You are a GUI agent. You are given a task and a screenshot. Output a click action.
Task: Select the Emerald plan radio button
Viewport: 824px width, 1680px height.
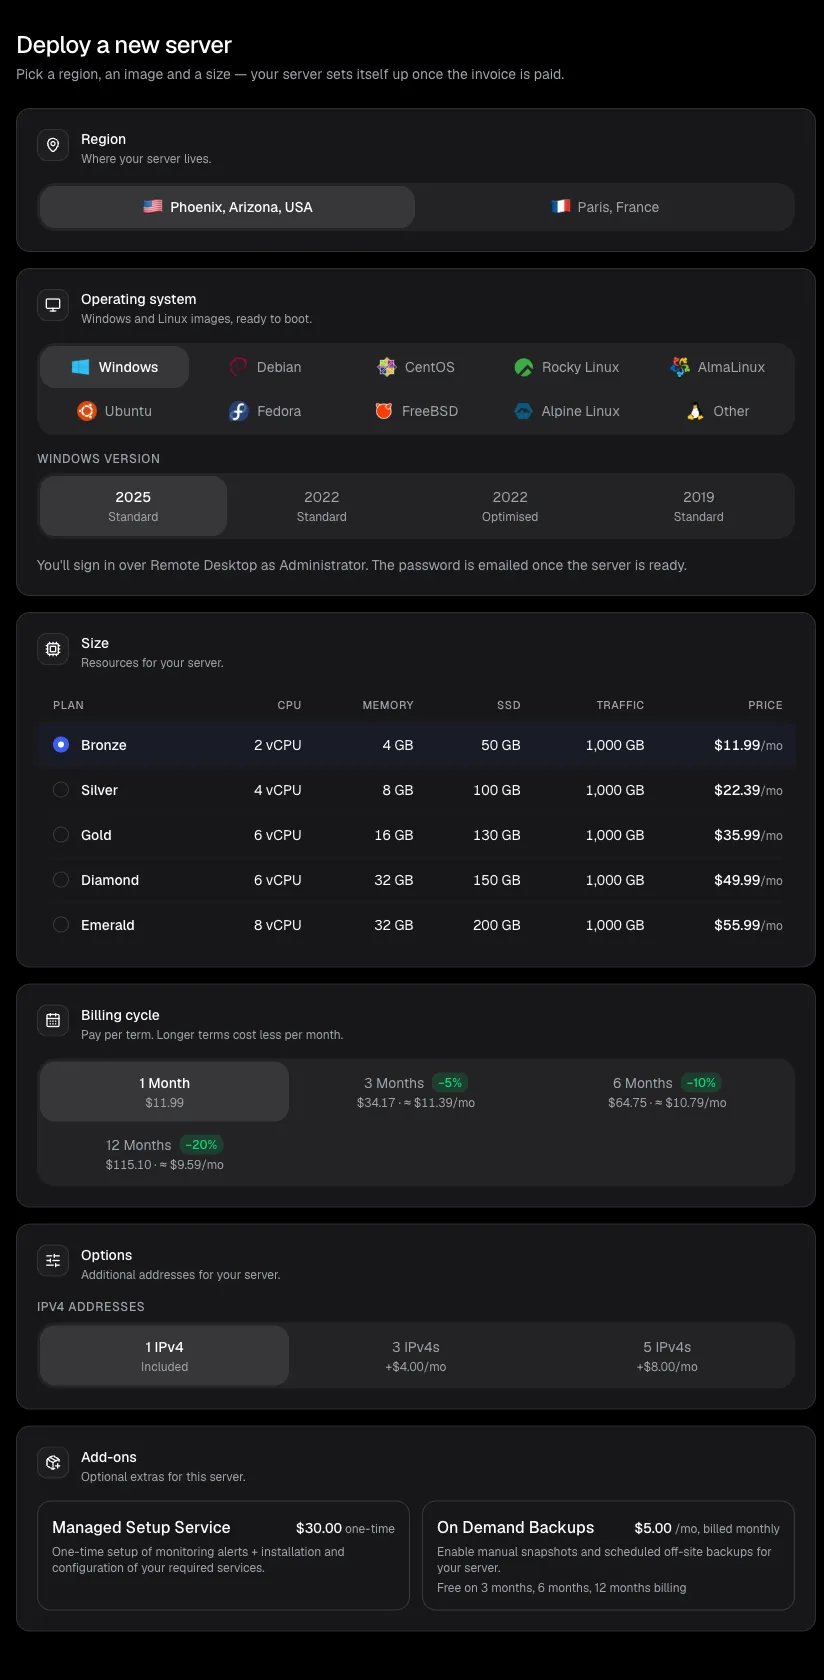[61, 925]
